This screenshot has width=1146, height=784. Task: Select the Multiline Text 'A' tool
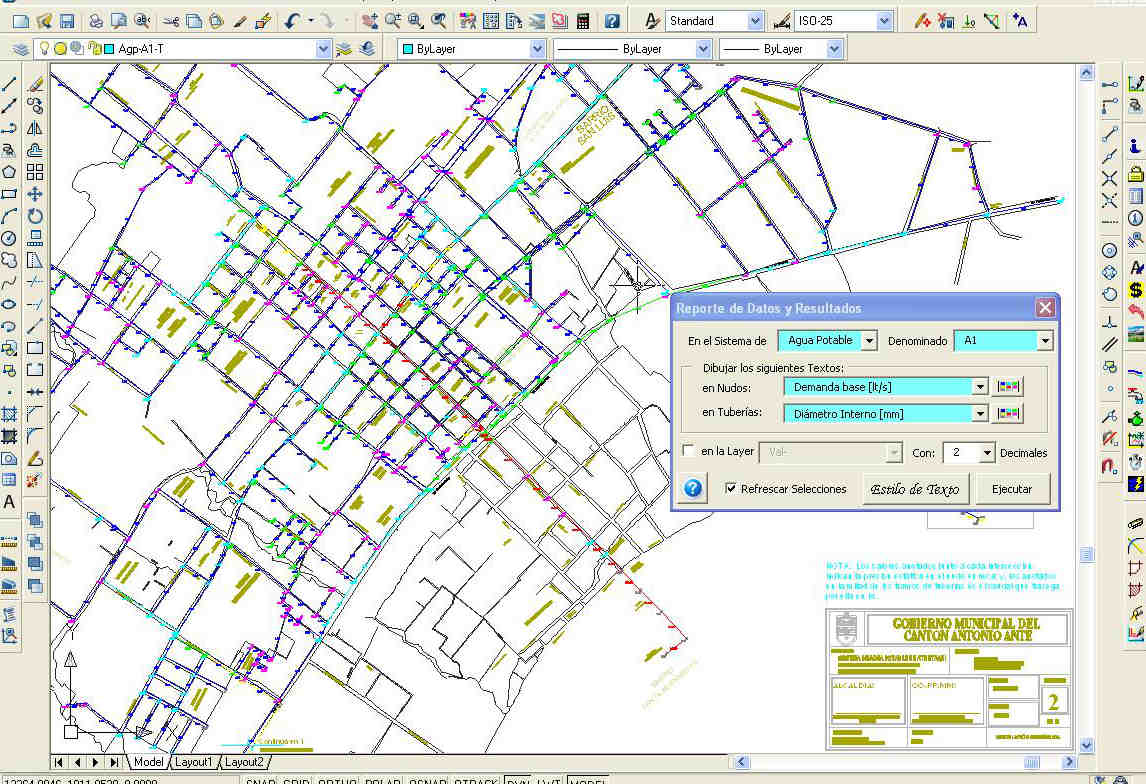(10, 502)
